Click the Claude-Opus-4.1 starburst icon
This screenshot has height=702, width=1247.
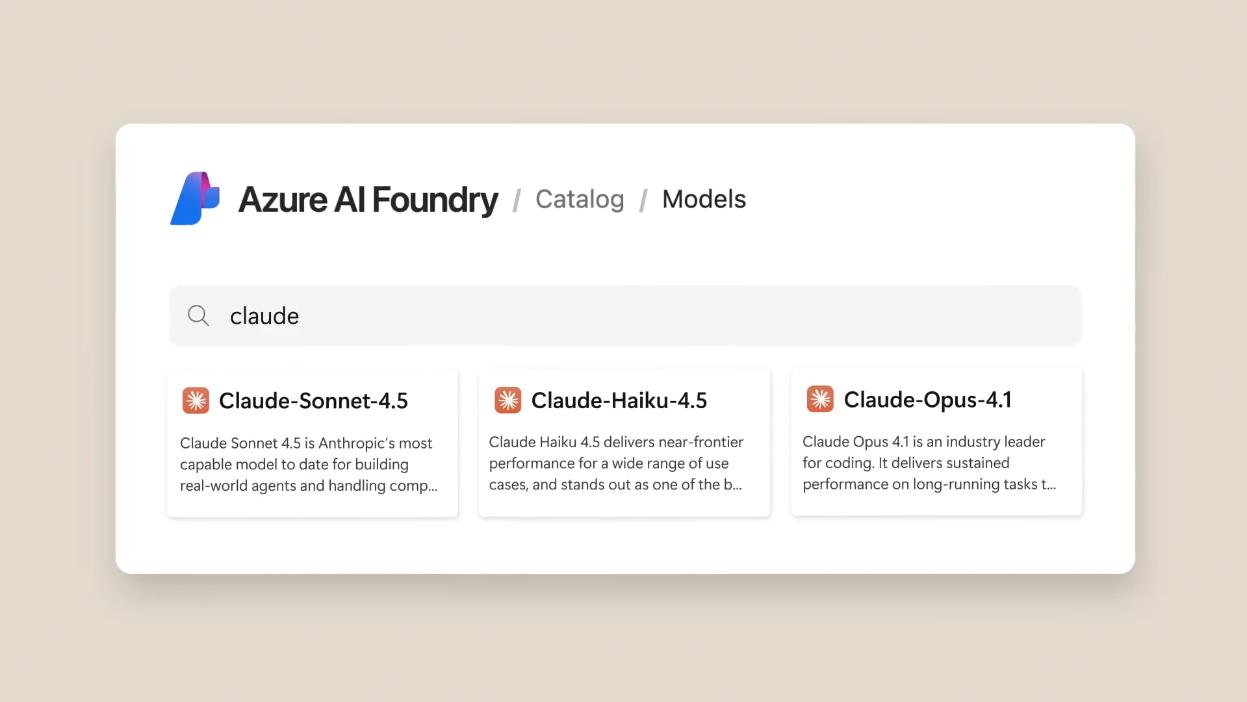point(820,400)
